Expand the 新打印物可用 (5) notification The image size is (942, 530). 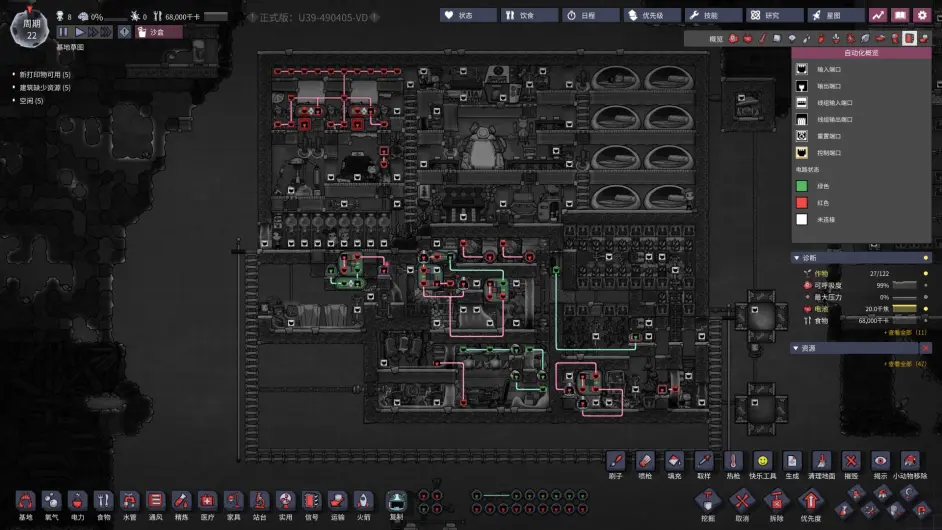pos(45,75)
